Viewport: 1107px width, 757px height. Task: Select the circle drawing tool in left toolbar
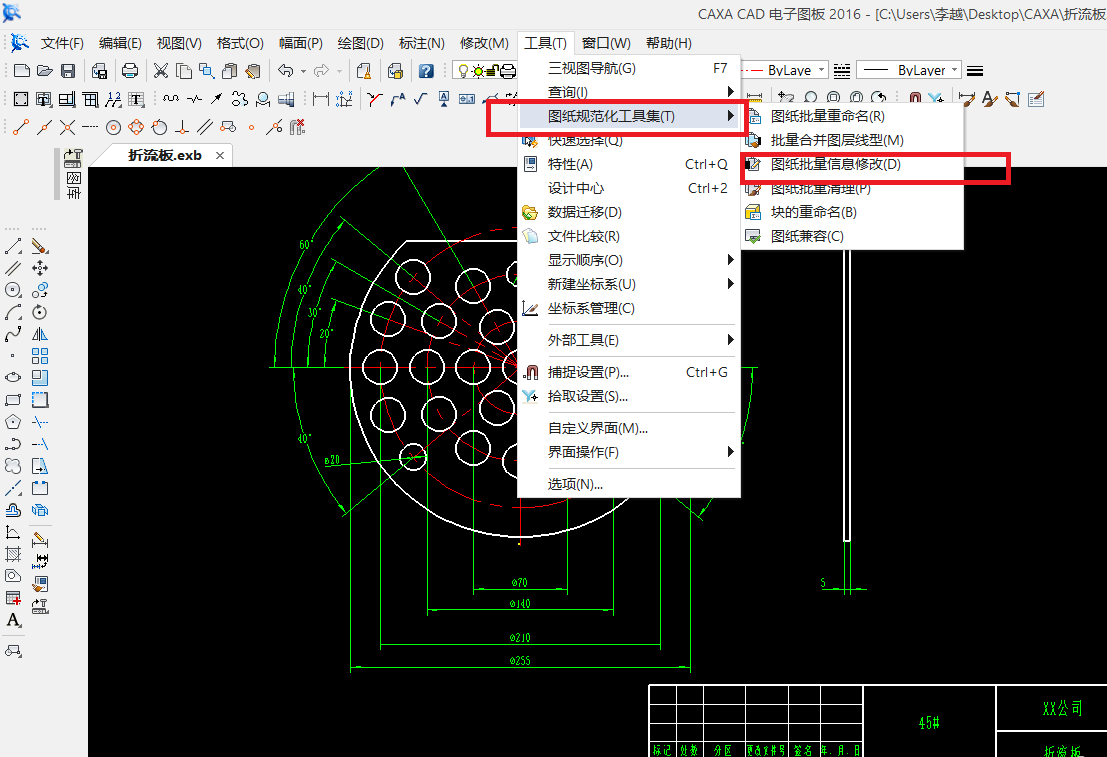(x=12, y=289)
